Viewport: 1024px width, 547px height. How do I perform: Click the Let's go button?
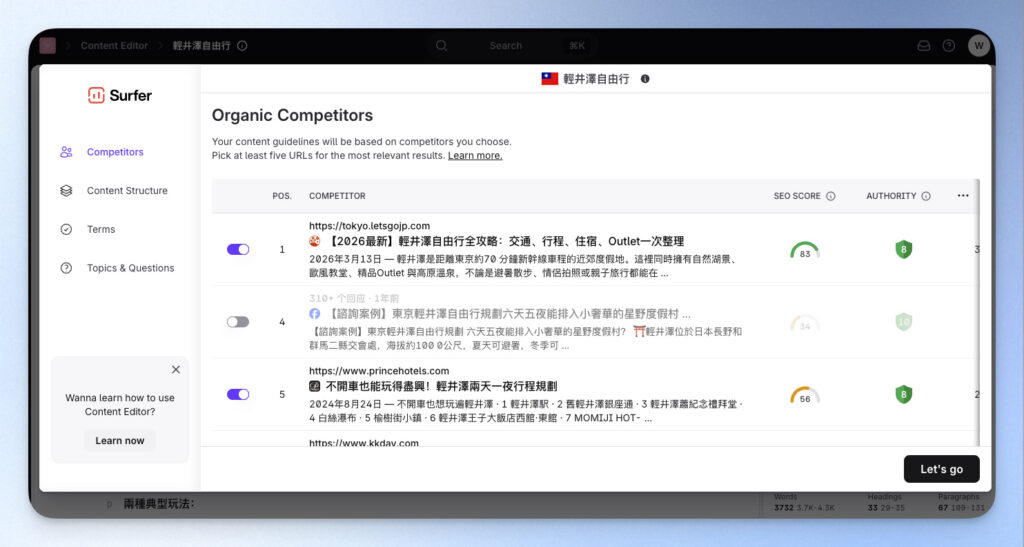pyautogui.click(x=941, y=469)
